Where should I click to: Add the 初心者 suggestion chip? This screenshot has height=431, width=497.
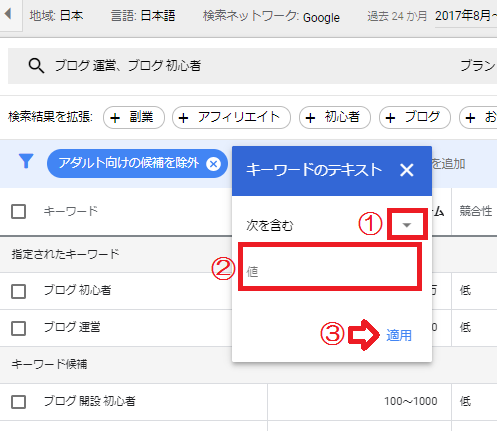(335, 117)
